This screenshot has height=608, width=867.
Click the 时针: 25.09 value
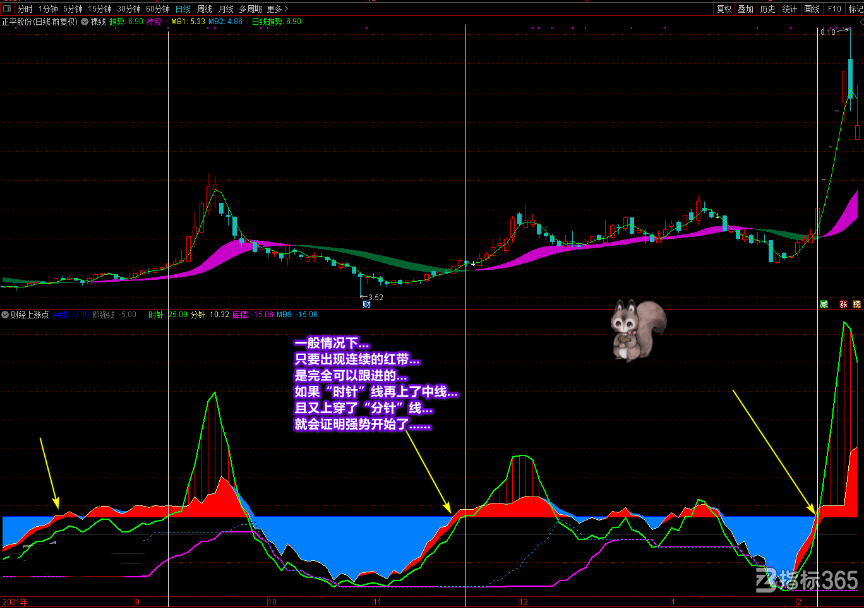(x=168, y=315)
